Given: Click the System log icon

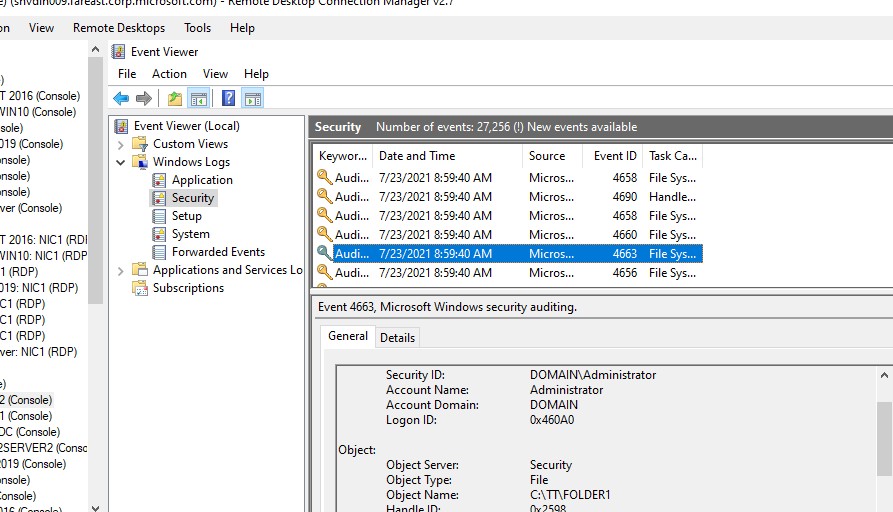Looking at the screenshot, I should coord(159,234).
